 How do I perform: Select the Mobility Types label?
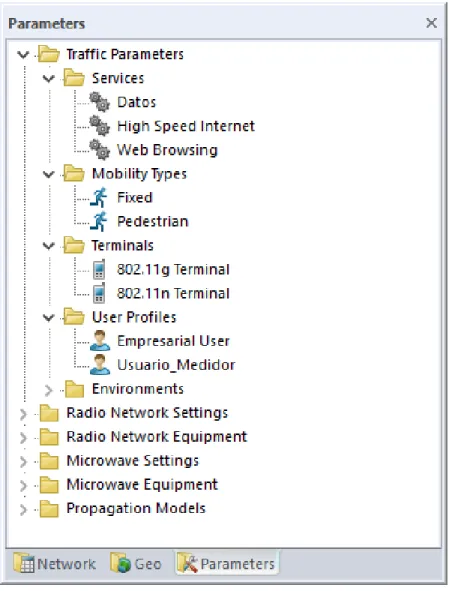pyautogui.click(x=139, y=174)
